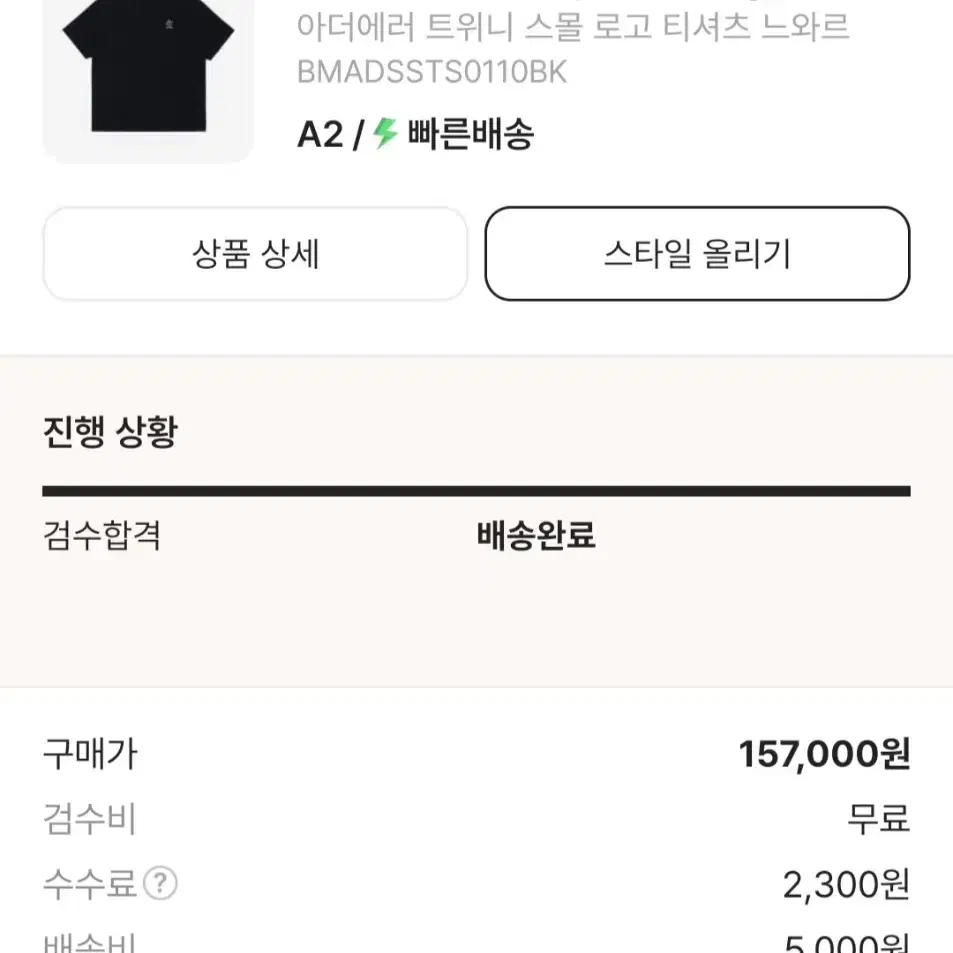Tap the 배송완료 status text
The image size is (953, 953).
point(536,535)
